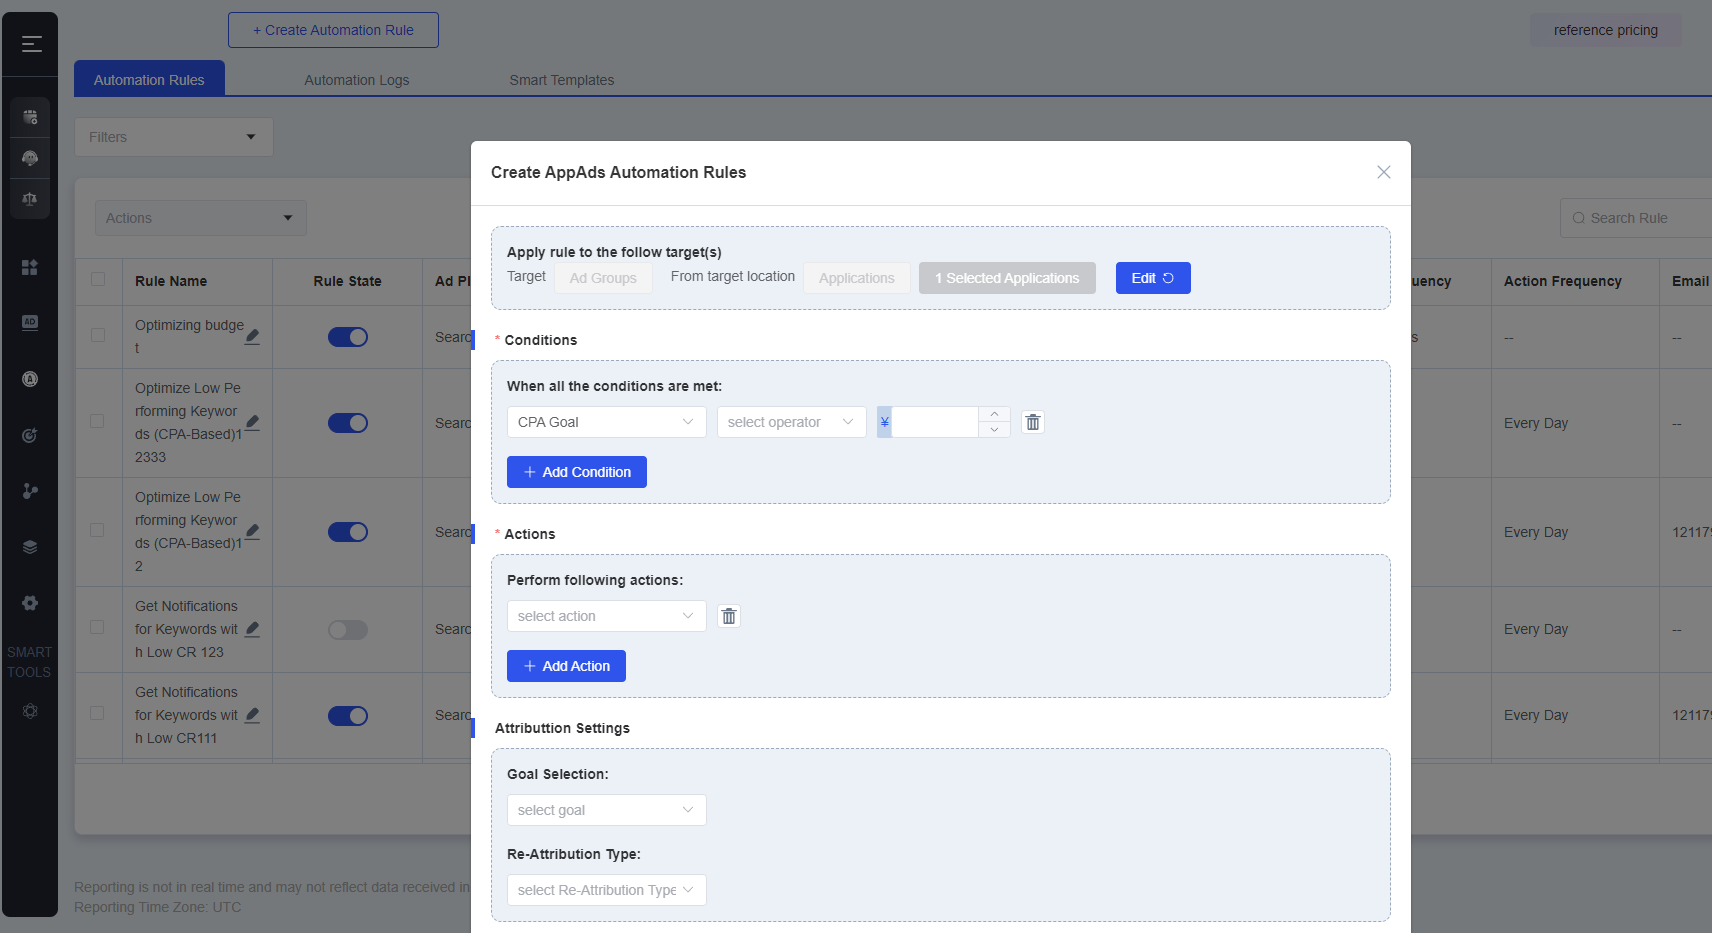Increase the condition value with up arrow
Image resolution: width=1712 pixels, height=933 pixels.
pos(994,414)
